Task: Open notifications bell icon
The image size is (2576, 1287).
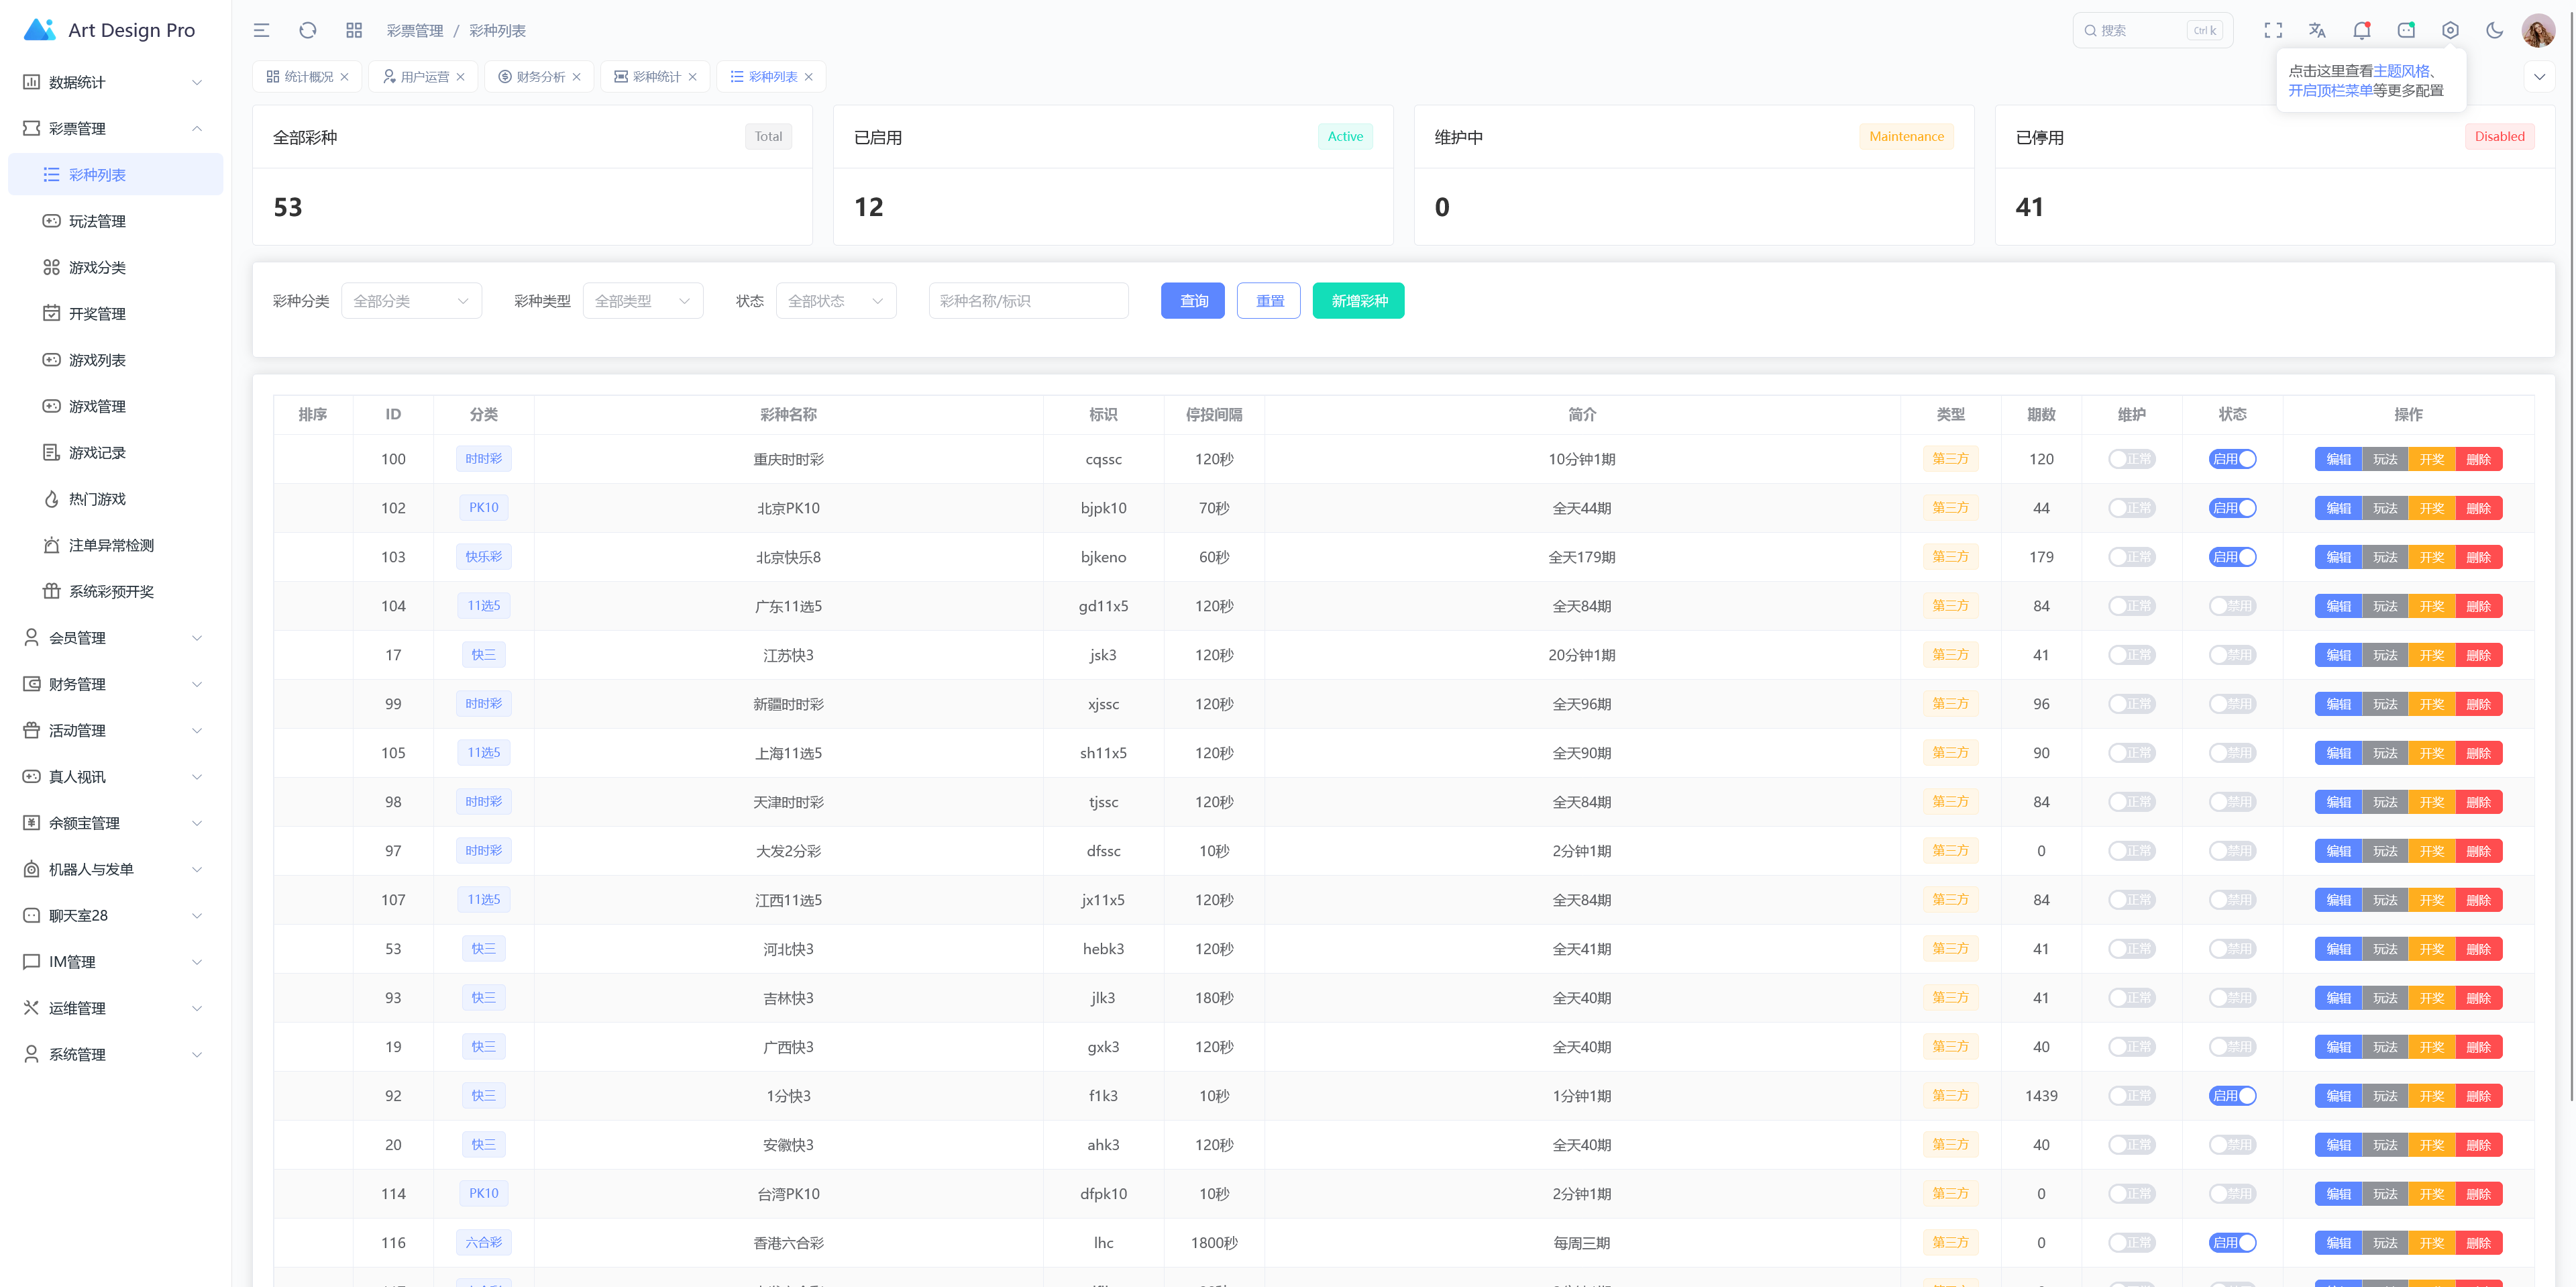Action: [x=2361, y=30]
